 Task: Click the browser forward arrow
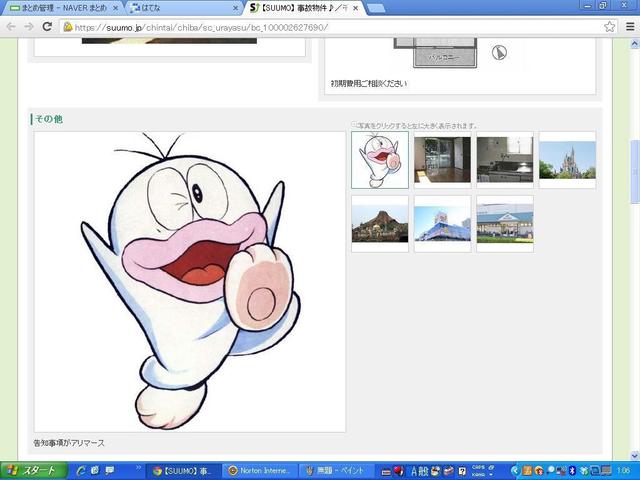click(29, 27)
